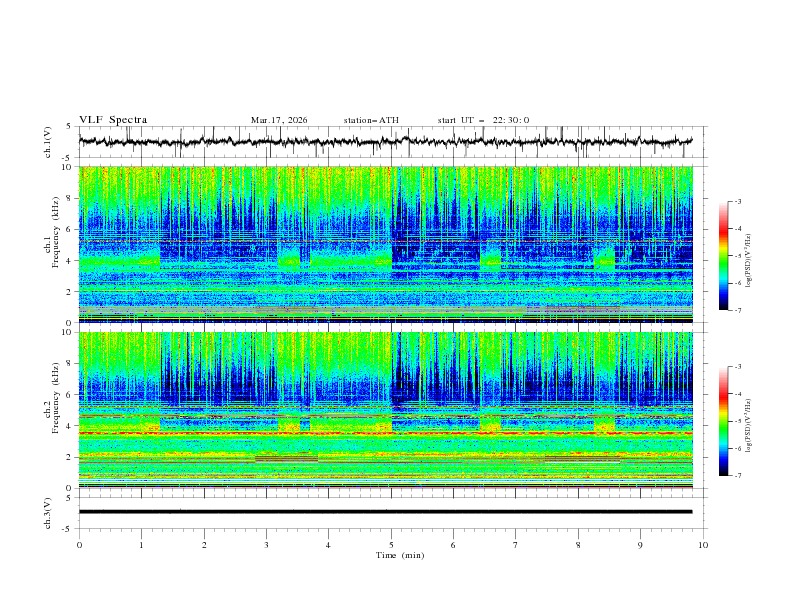Click the "-4" label on ch.2 color bar
Screen dimensions: 792x612
coord(737,394)
